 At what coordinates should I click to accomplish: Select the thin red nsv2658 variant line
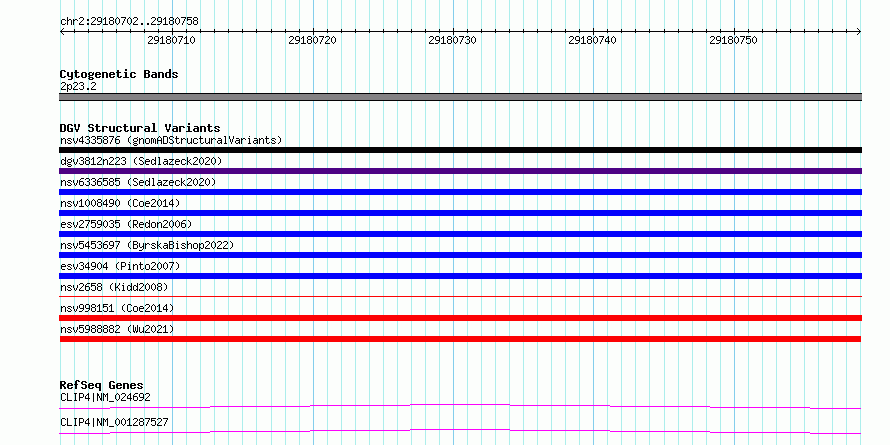pos(460,296)
